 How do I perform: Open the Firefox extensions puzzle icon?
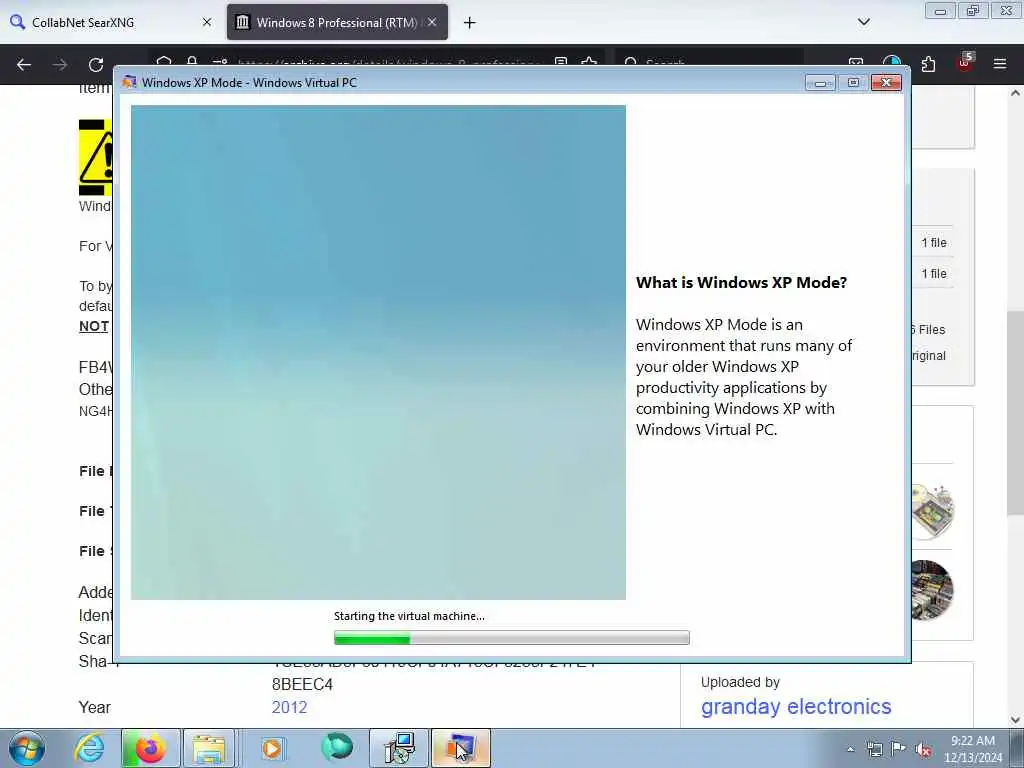[x=928, y=64]
